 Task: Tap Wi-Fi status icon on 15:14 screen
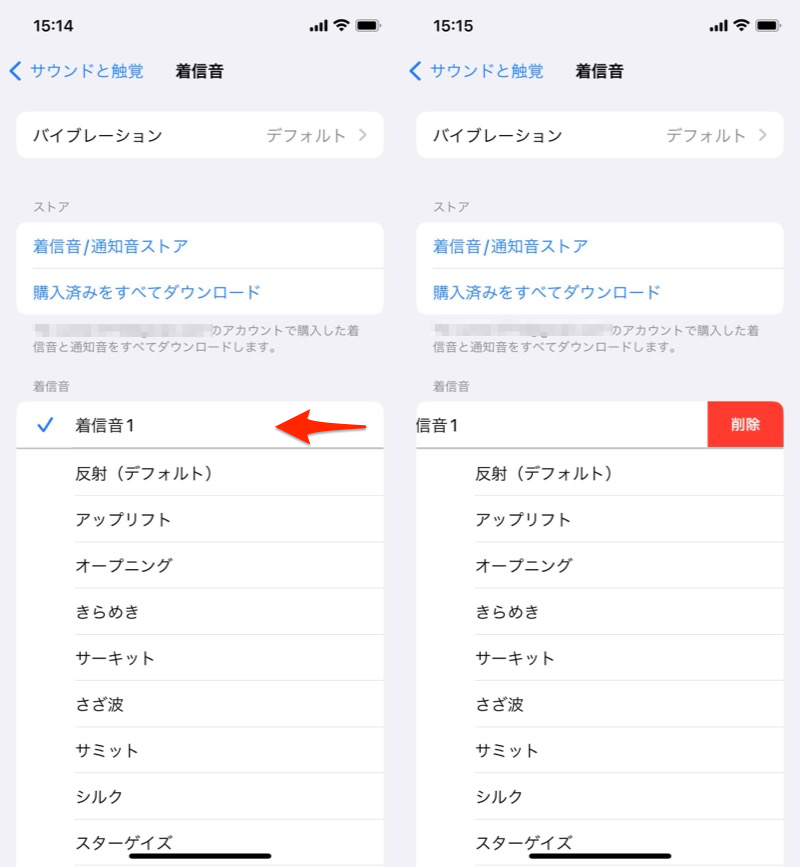[x=341, y=25]
